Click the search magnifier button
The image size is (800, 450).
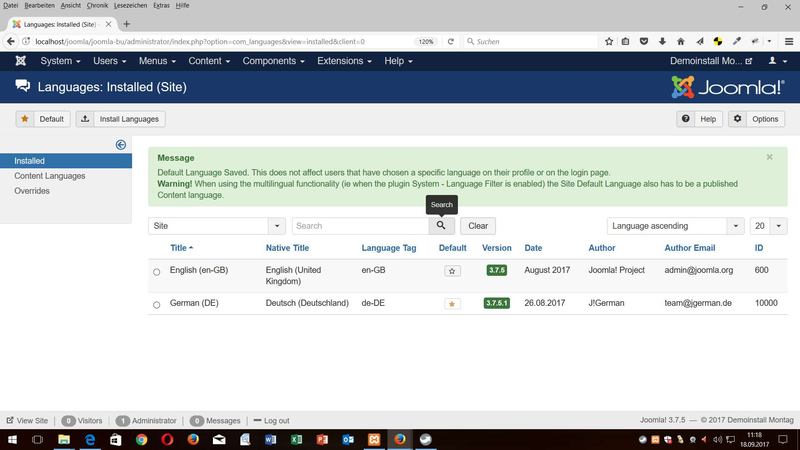pos(441,226)
